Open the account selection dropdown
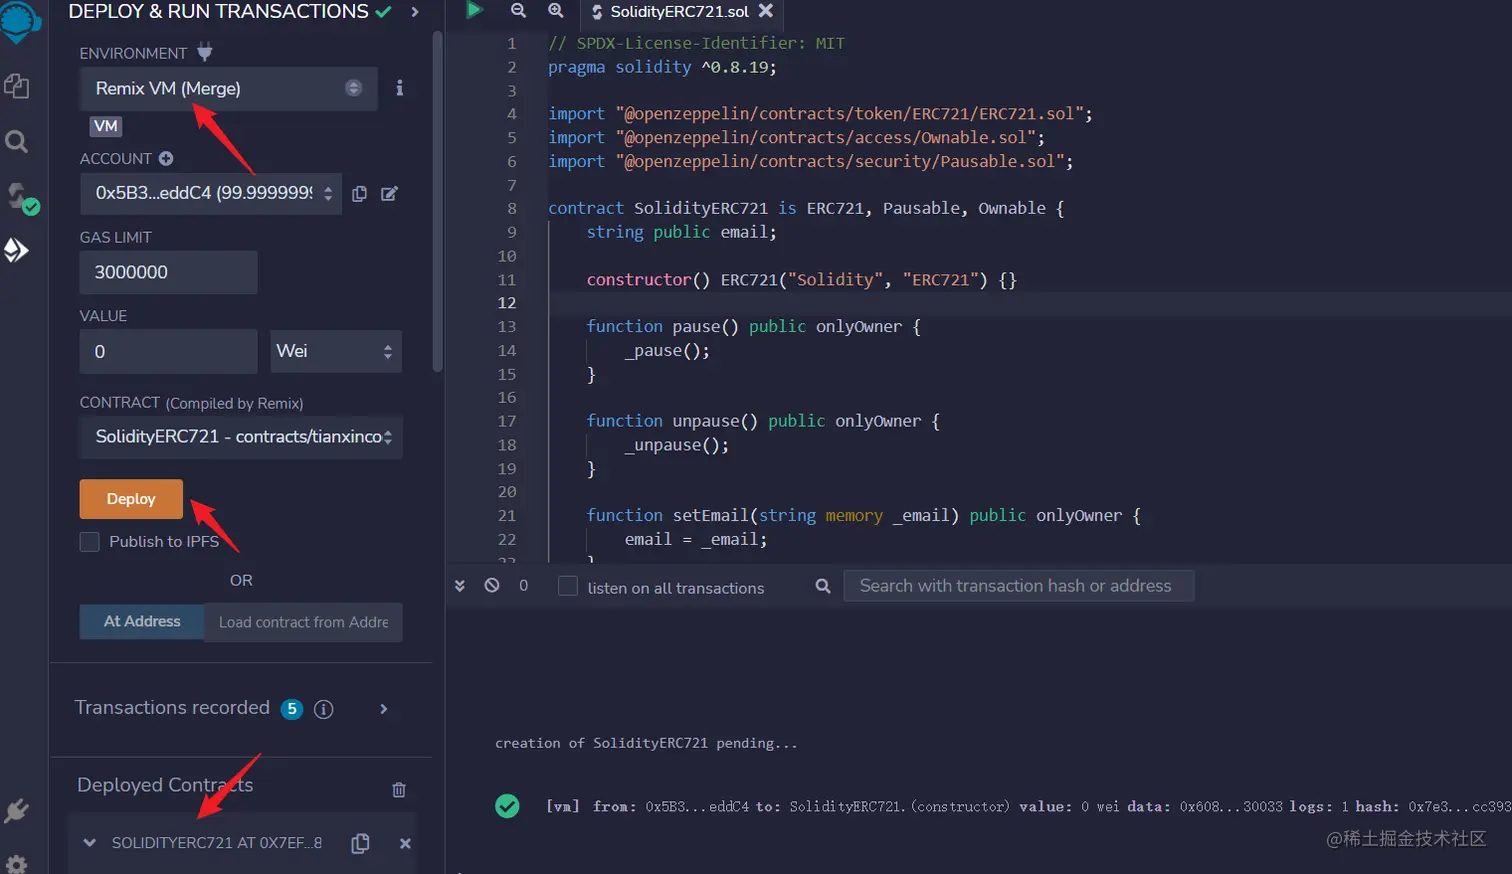This screenshot has width=1512, height=874. tap(211, 193)
